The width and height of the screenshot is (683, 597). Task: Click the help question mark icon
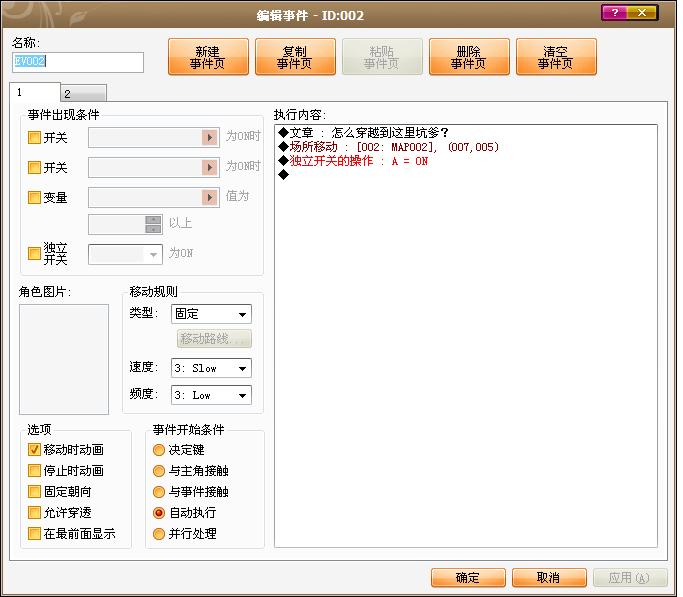[x=614, y=13]
